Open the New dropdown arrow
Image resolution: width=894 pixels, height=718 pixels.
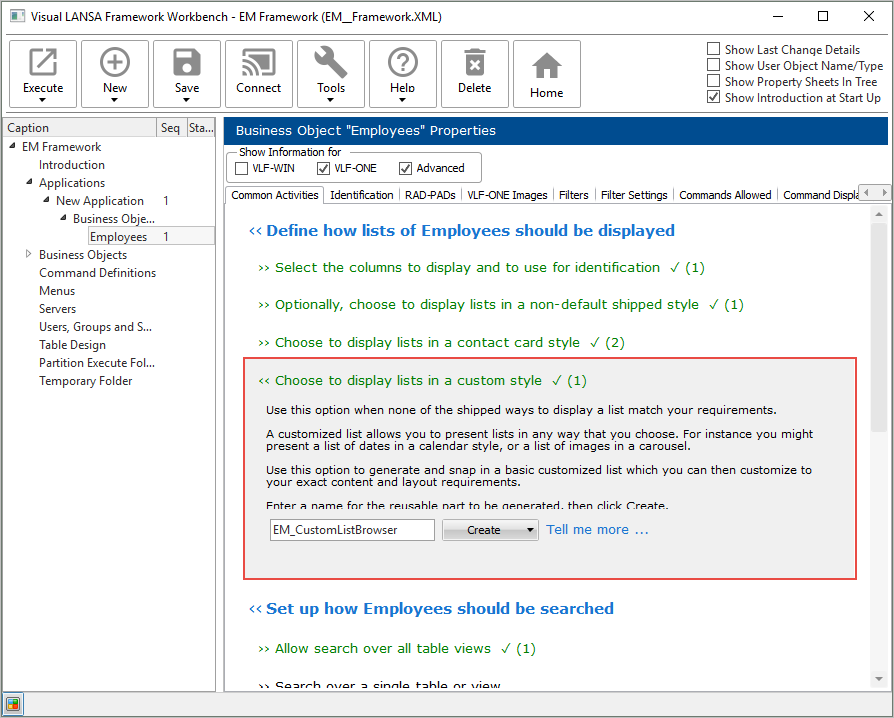115,100
